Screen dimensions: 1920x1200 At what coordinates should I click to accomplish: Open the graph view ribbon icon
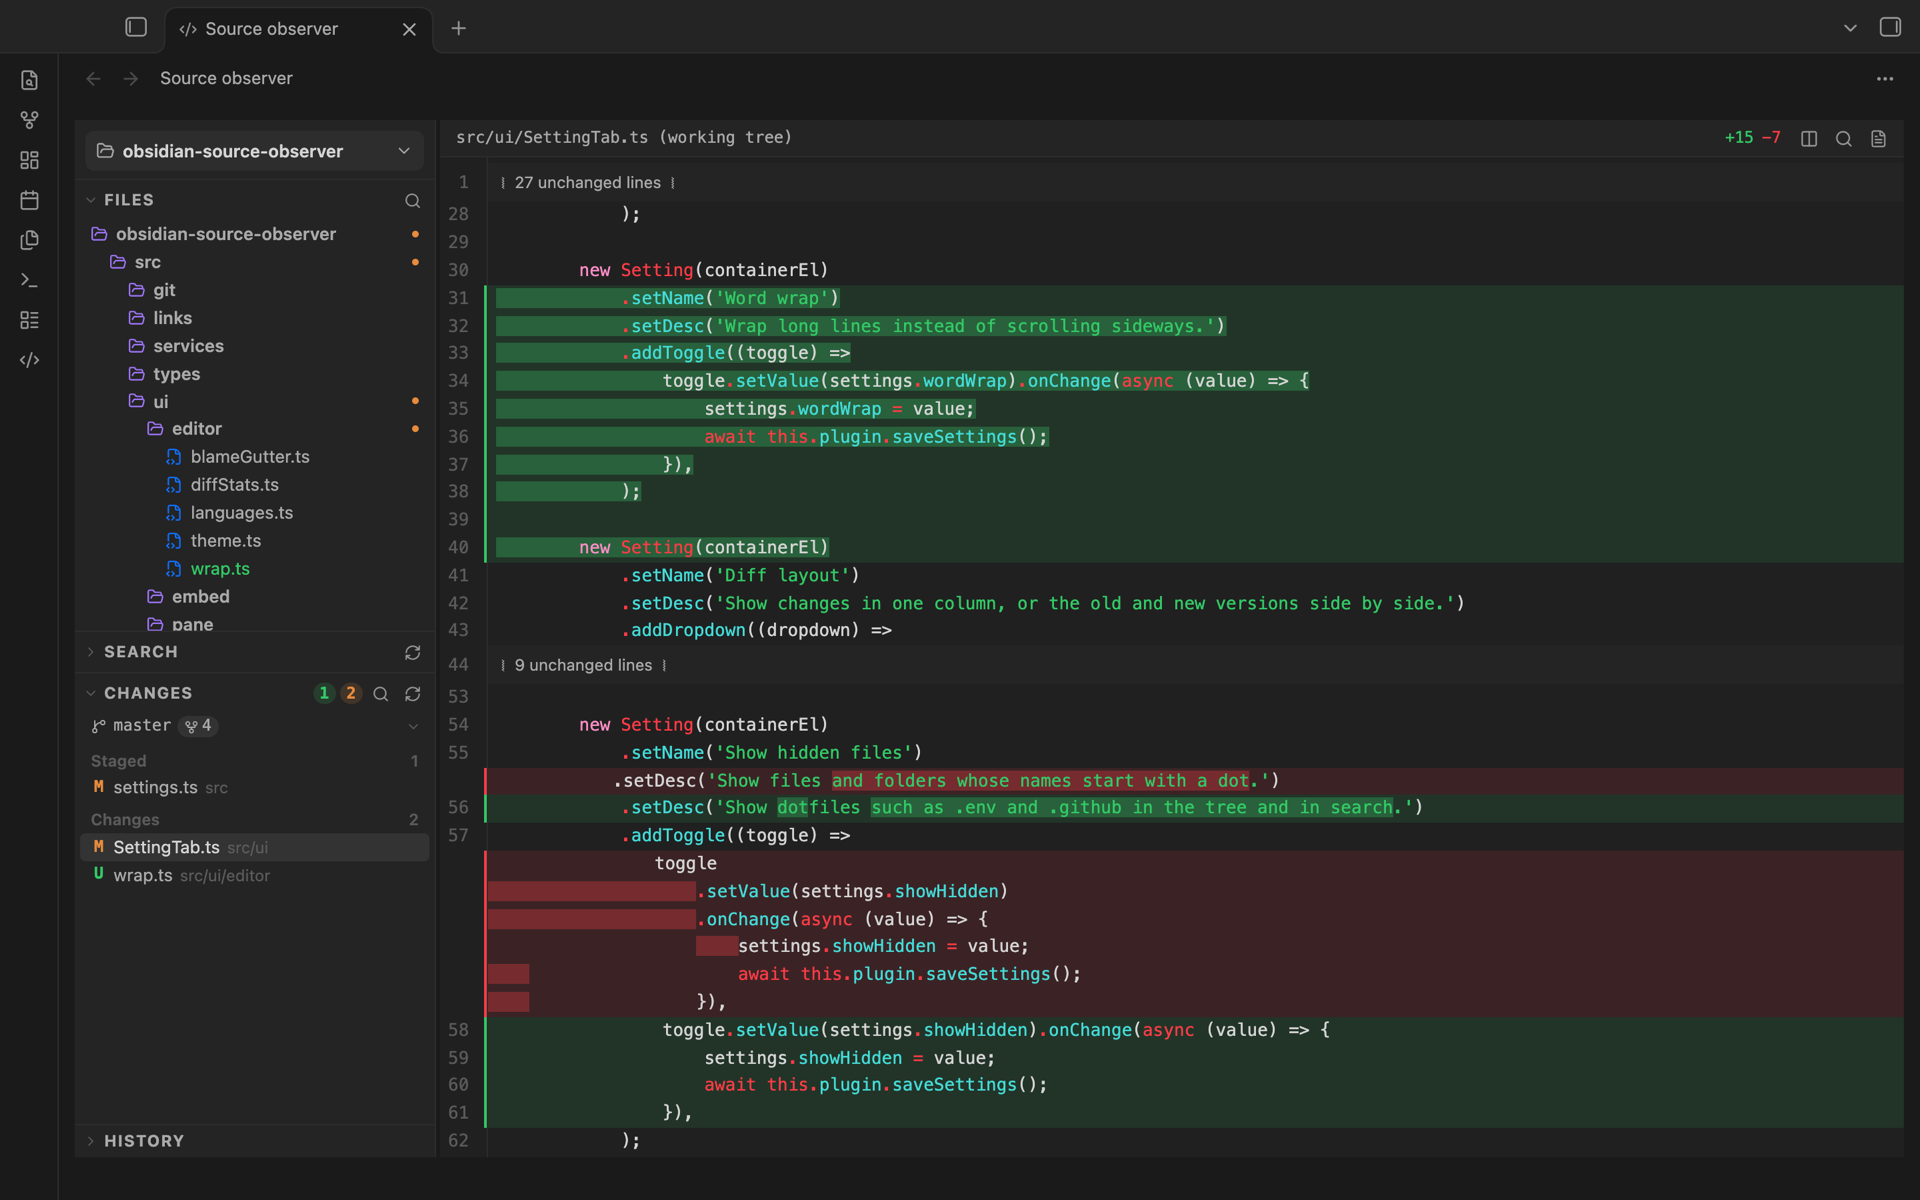[x=29, y=120]
